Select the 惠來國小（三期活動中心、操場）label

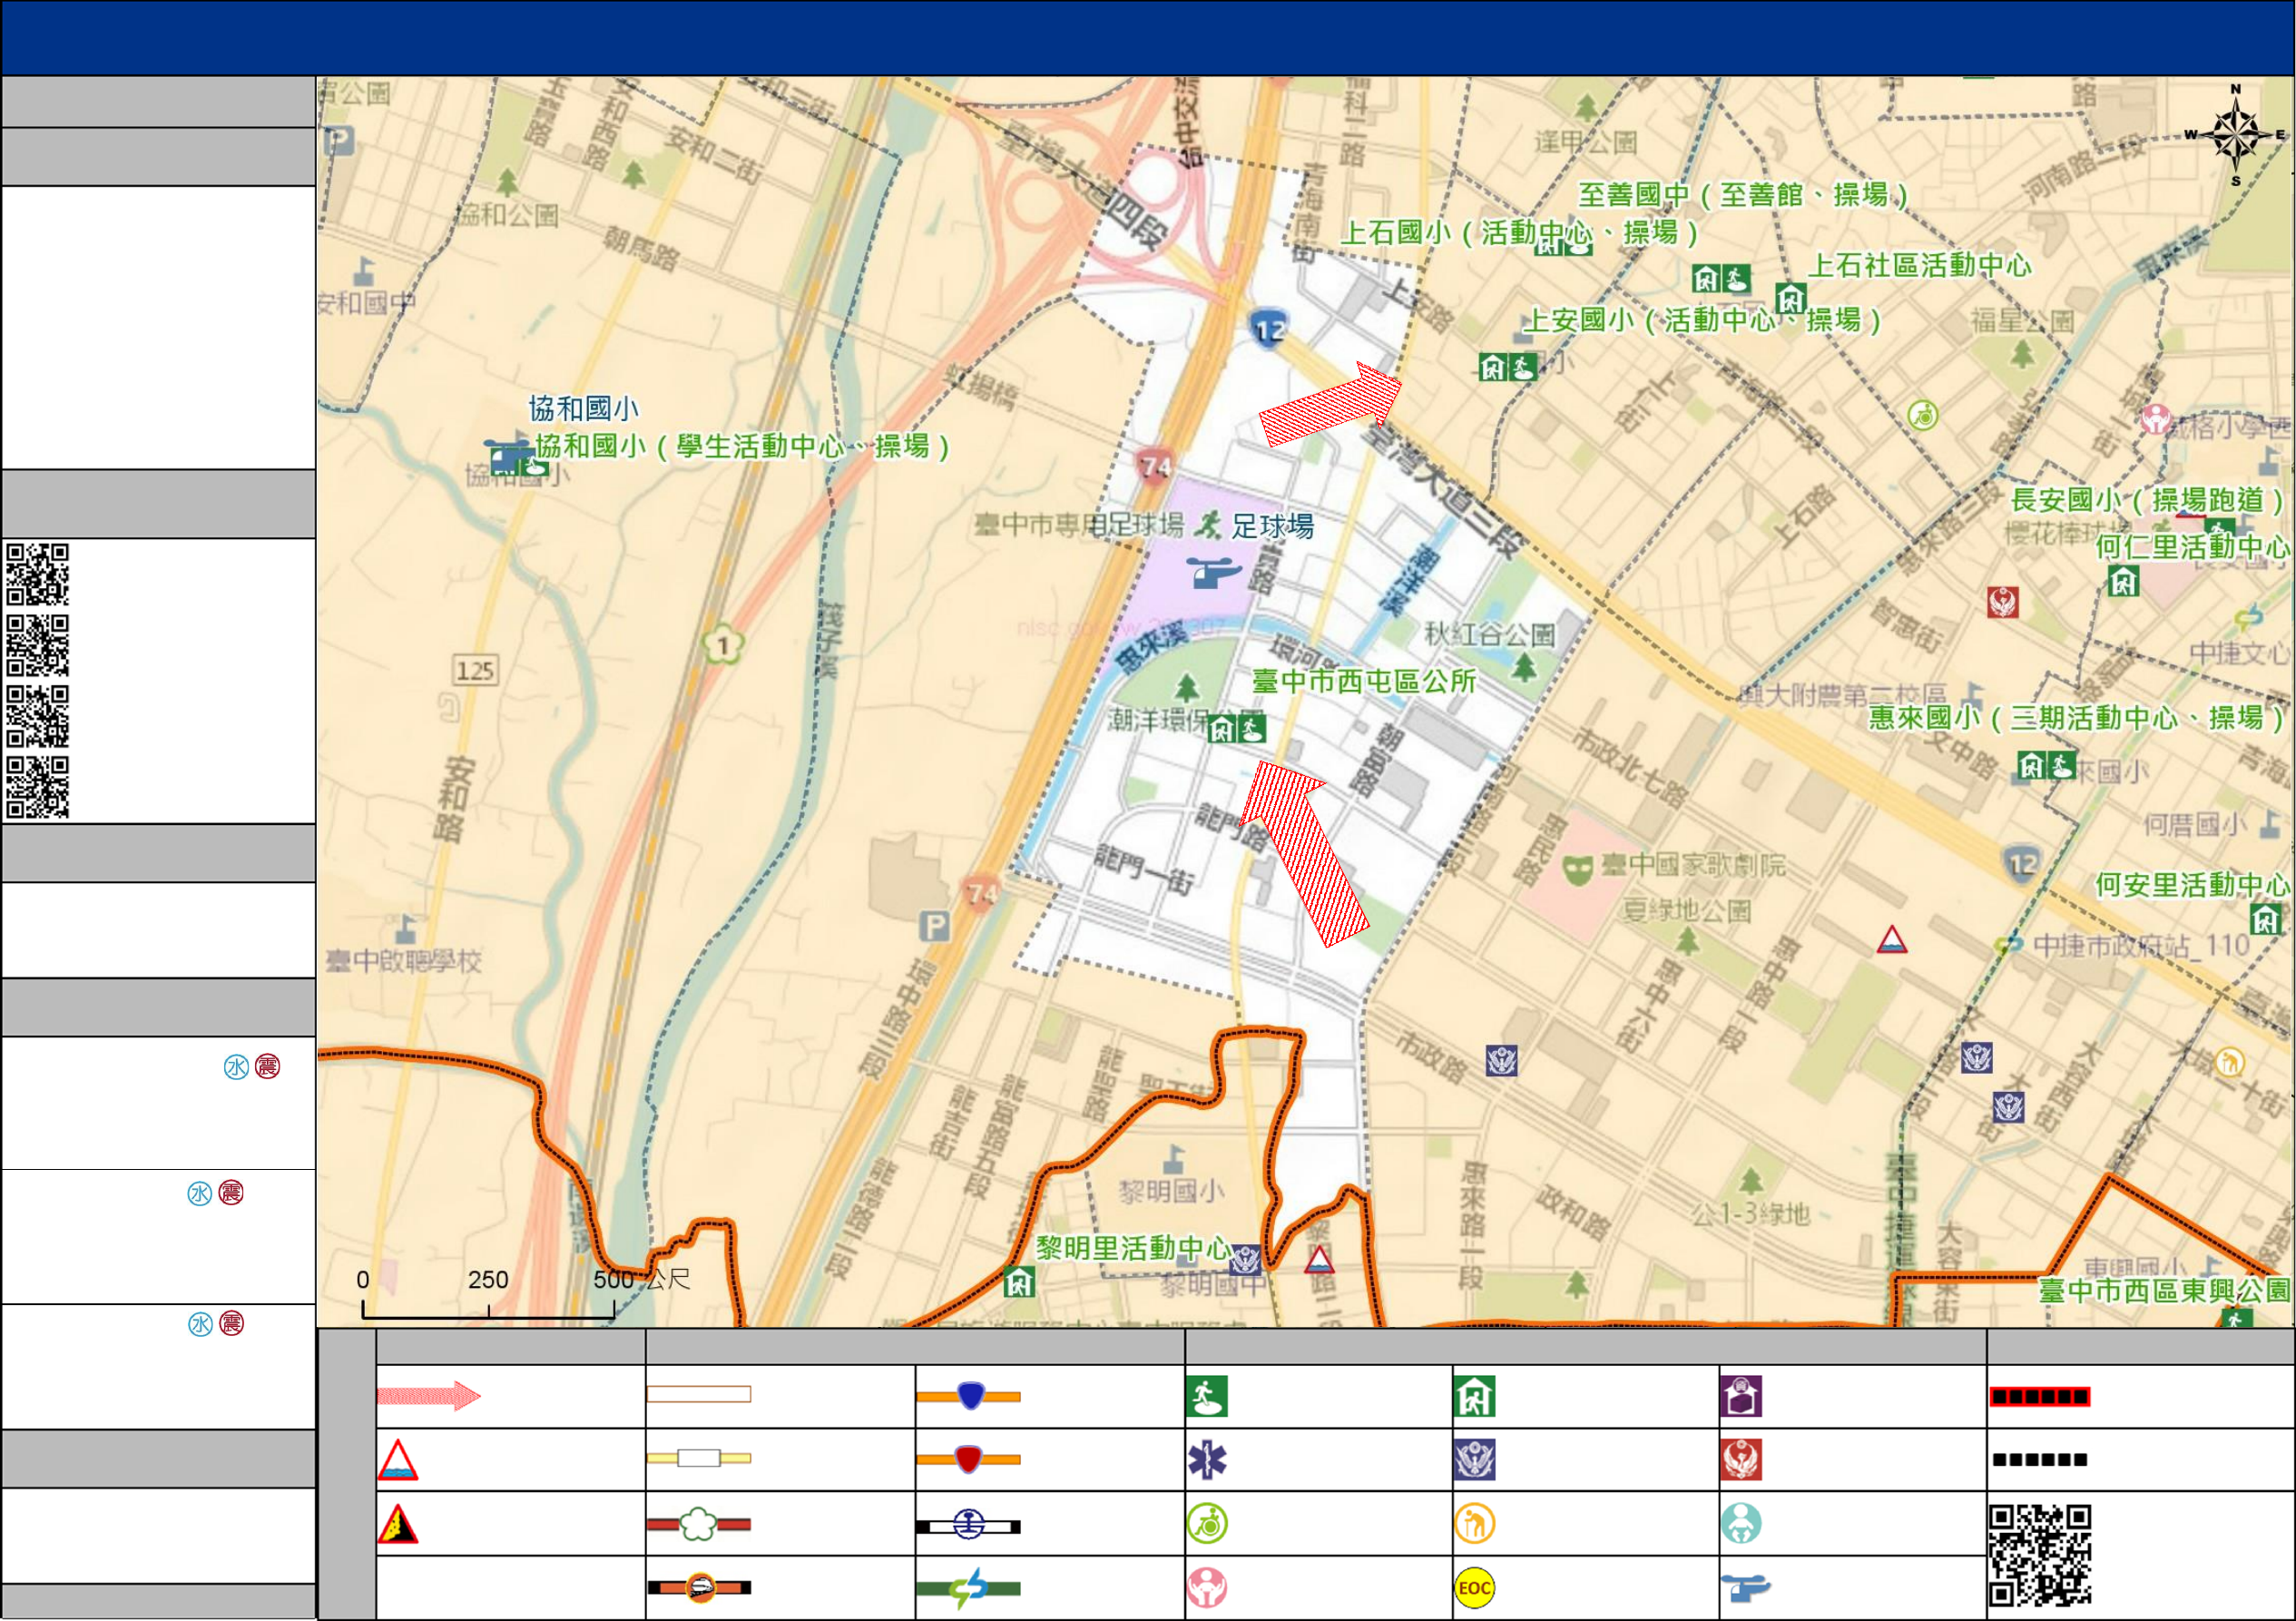[2078, 718]
